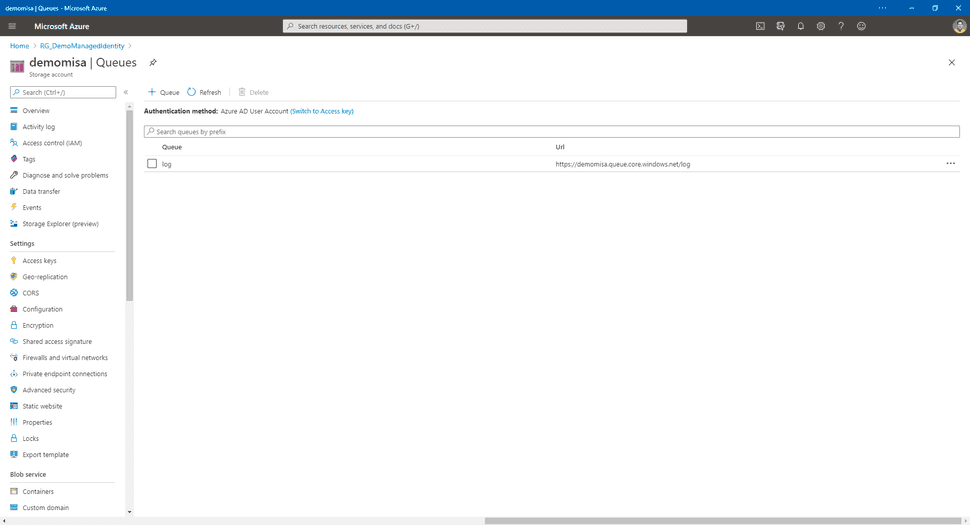Open the notifications bell
Image resolution: width=970 pixels, height=525 pixels.
tap(800, 26)
